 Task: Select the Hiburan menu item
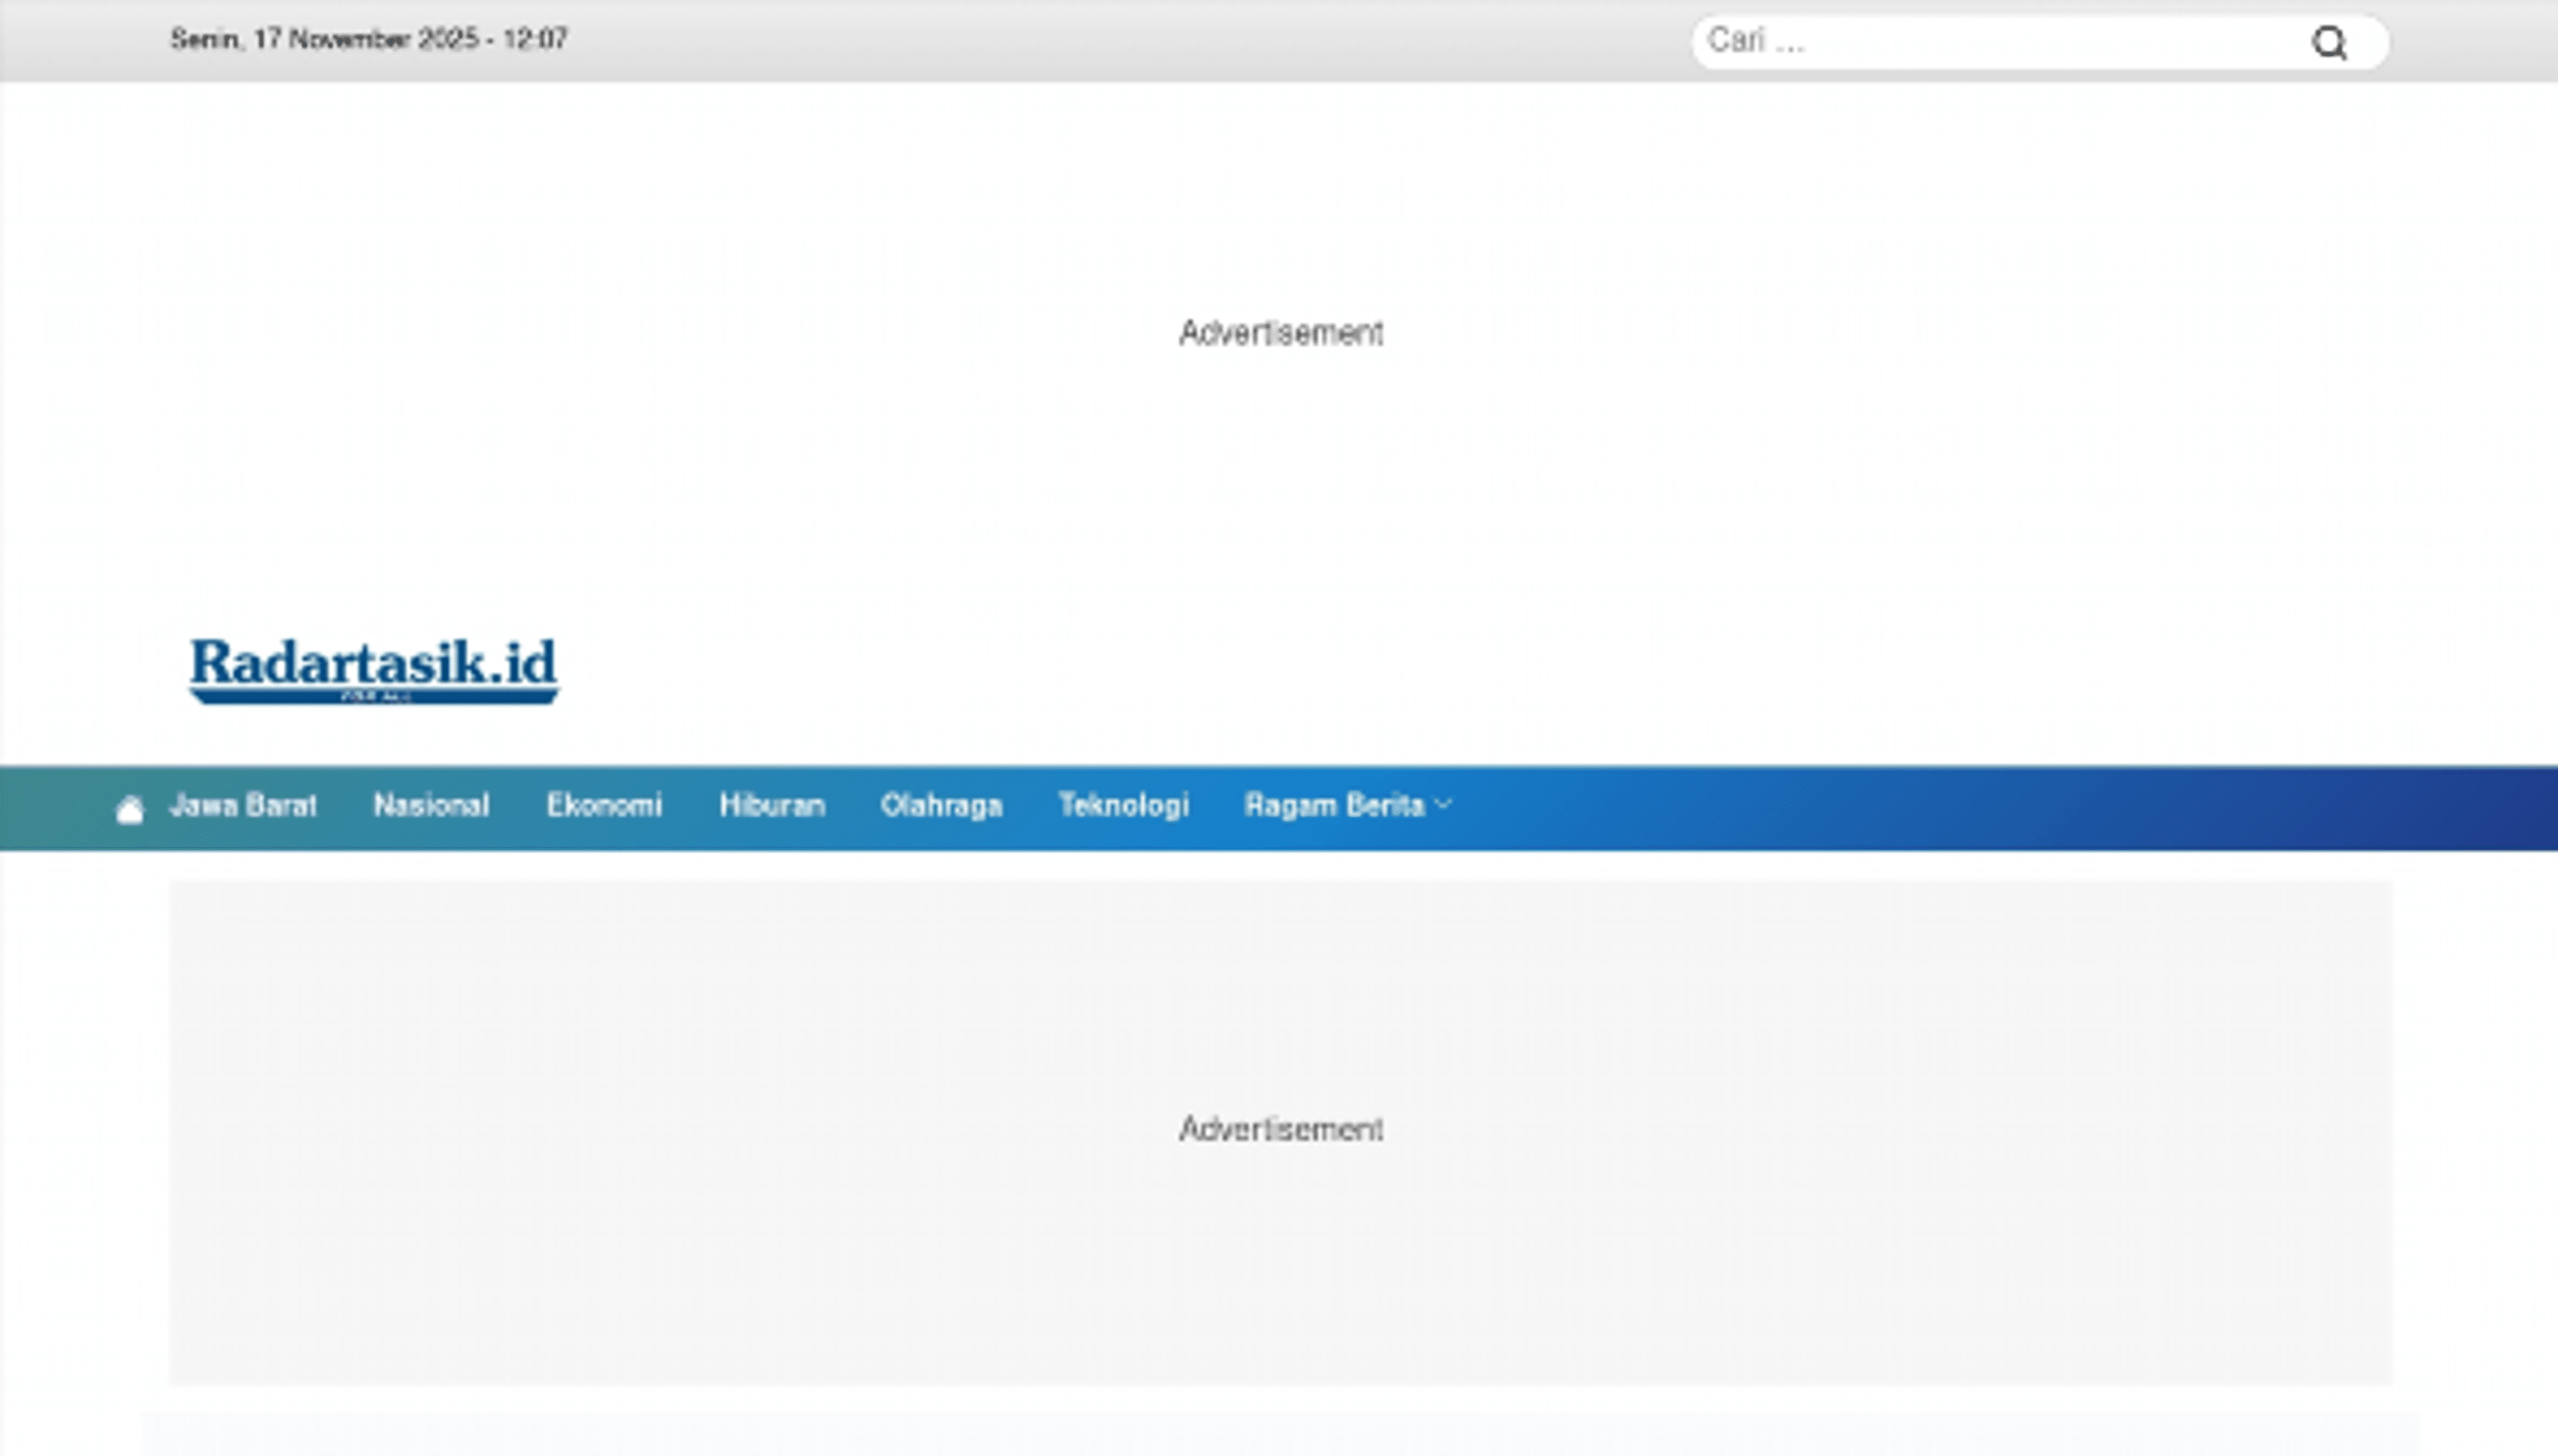[x=772, y=806]
